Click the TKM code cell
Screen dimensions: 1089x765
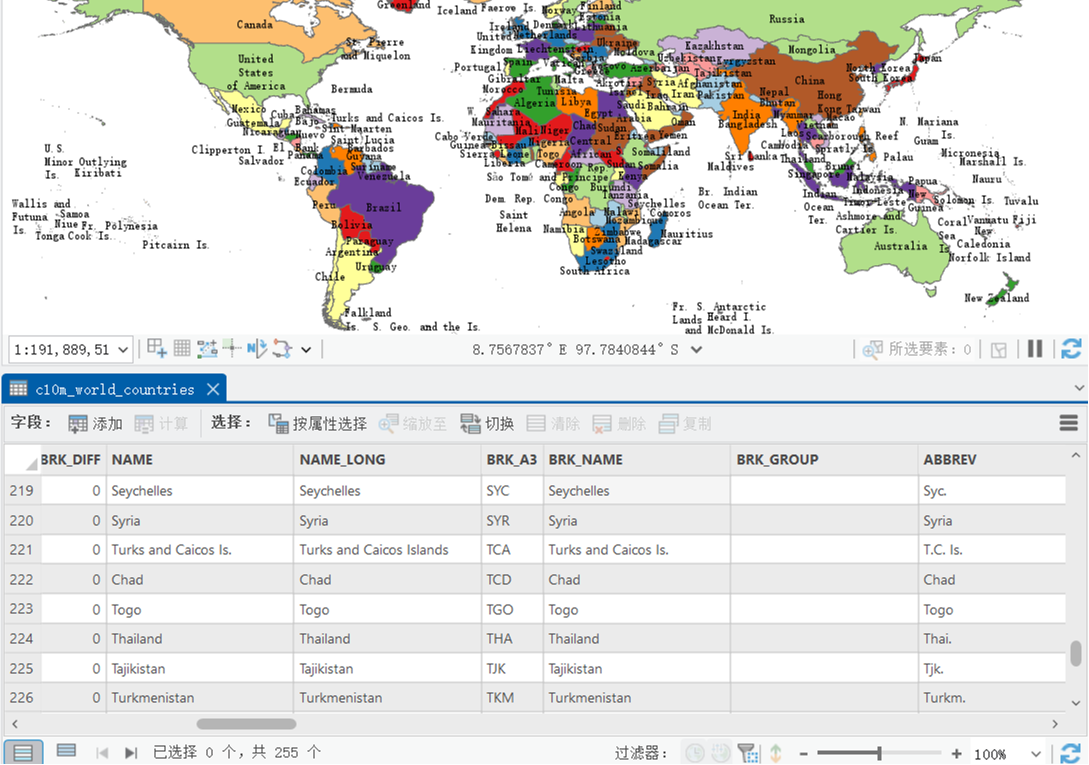[x=512, y=698]
